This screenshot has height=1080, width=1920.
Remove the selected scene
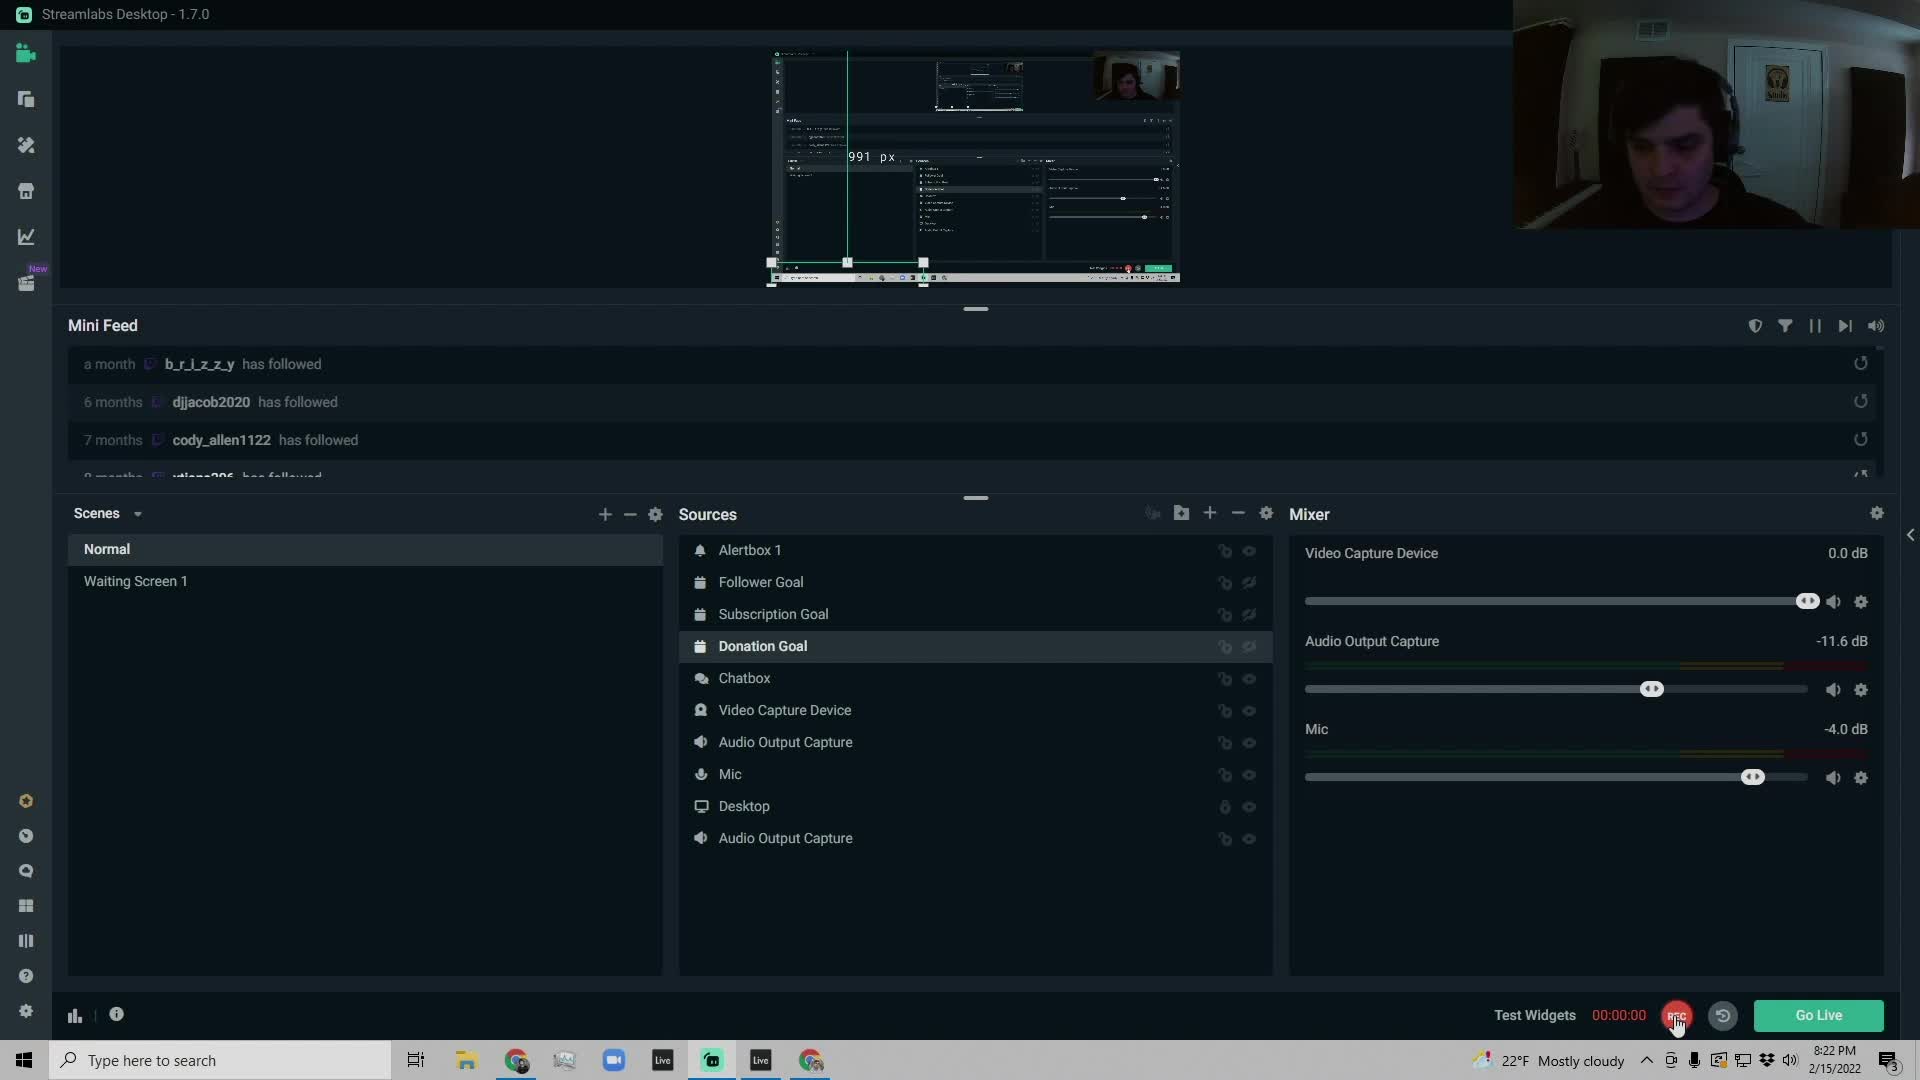click(x=630, y=514)
